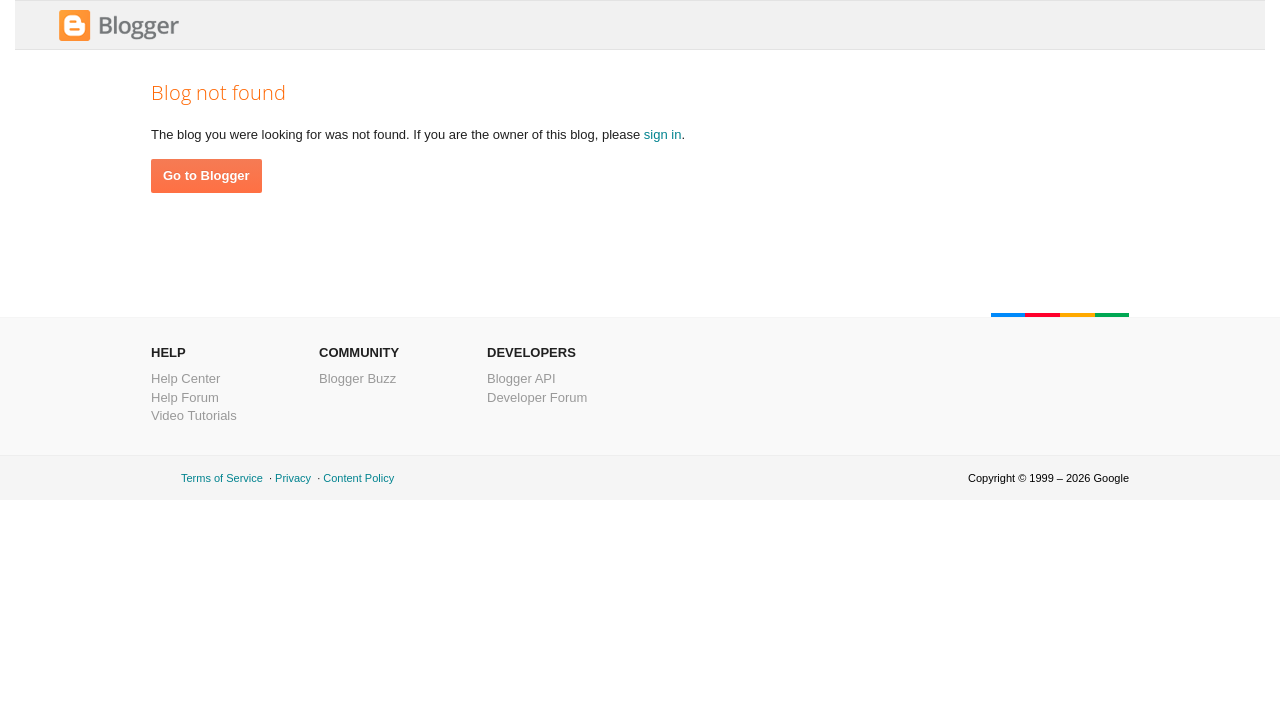Click the blue segment of color bar

click(x=1008, y=315)
